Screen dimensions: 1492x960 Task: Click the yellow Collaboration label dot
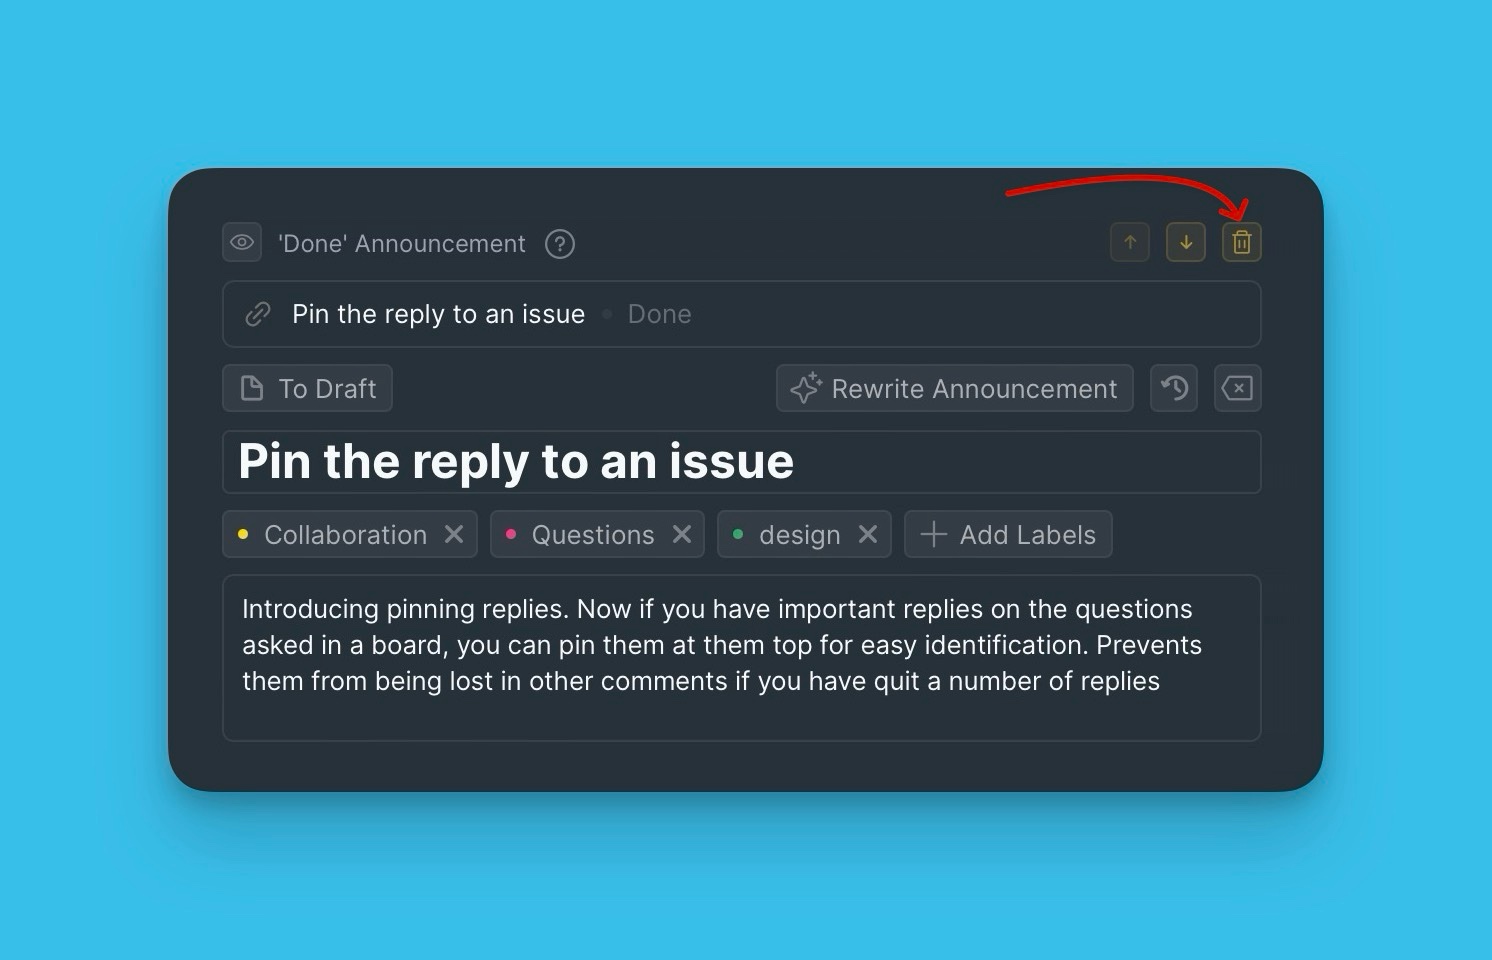[242, 534]
